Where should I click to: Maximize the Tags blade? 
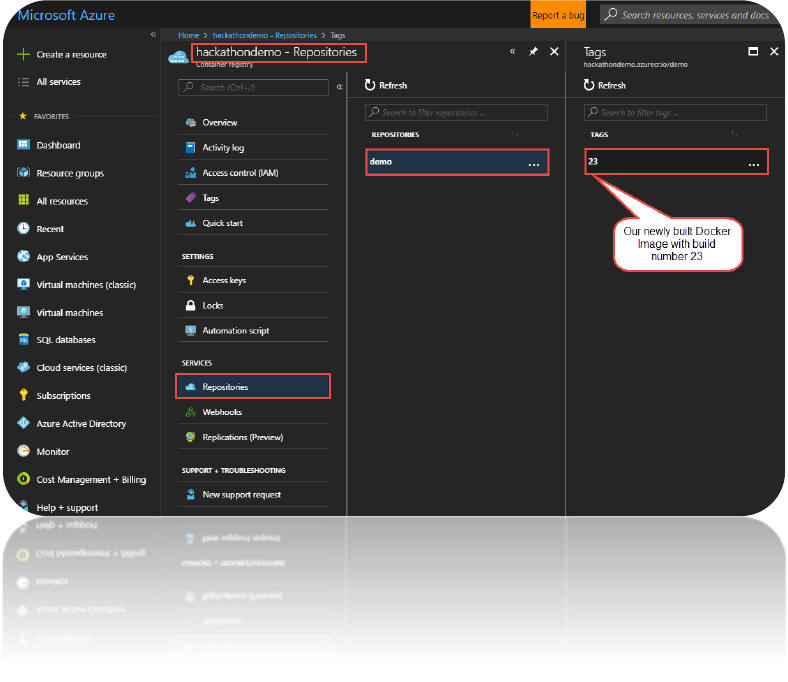753,51
